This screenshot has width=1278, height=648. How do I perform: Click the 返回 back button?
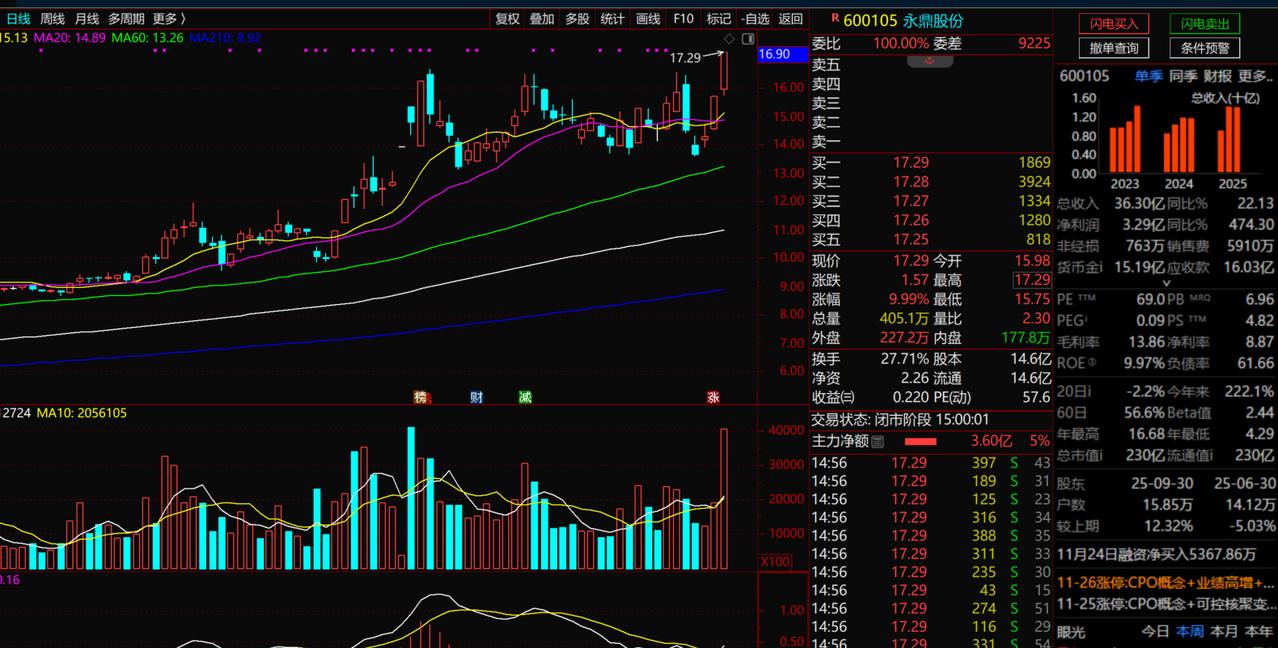tap(791, 19)
